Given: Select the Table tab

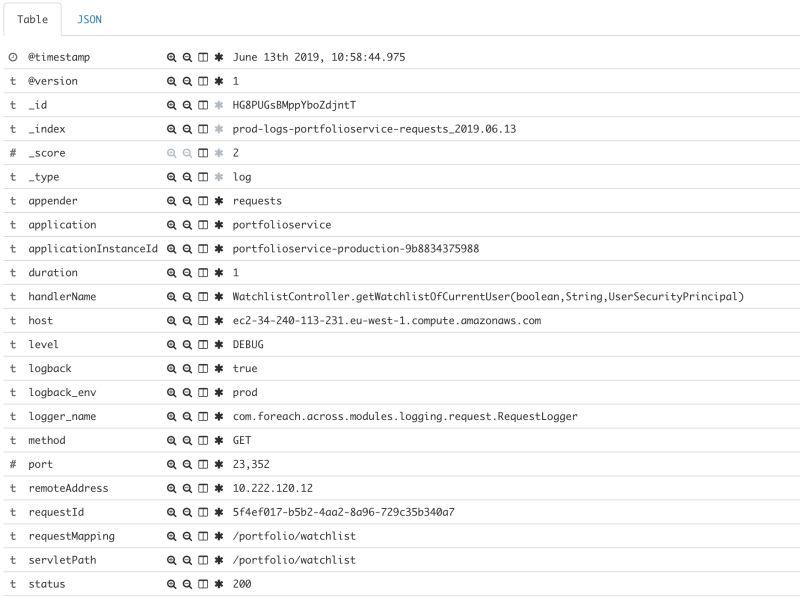Looking at the screenshot, I should 33,19.
